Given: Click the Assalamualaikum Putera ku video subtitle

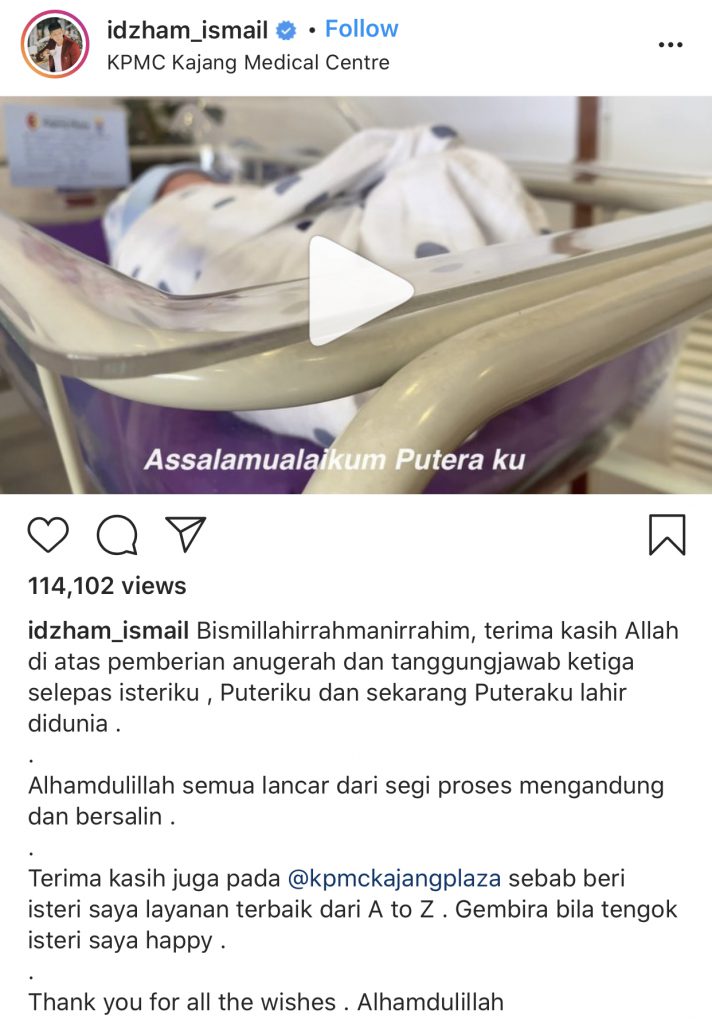Looking at the screenshot, I should click(x=334, y=459).
